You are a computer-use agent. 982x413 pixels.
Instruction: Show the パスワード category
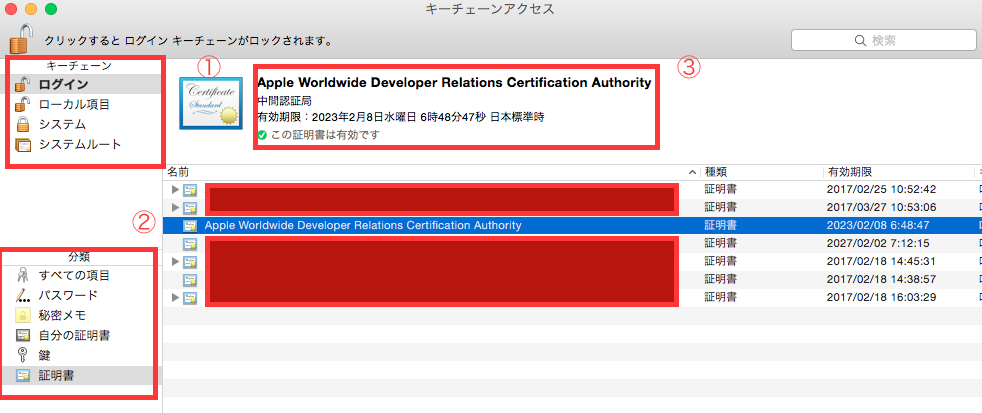click(81, 295)
